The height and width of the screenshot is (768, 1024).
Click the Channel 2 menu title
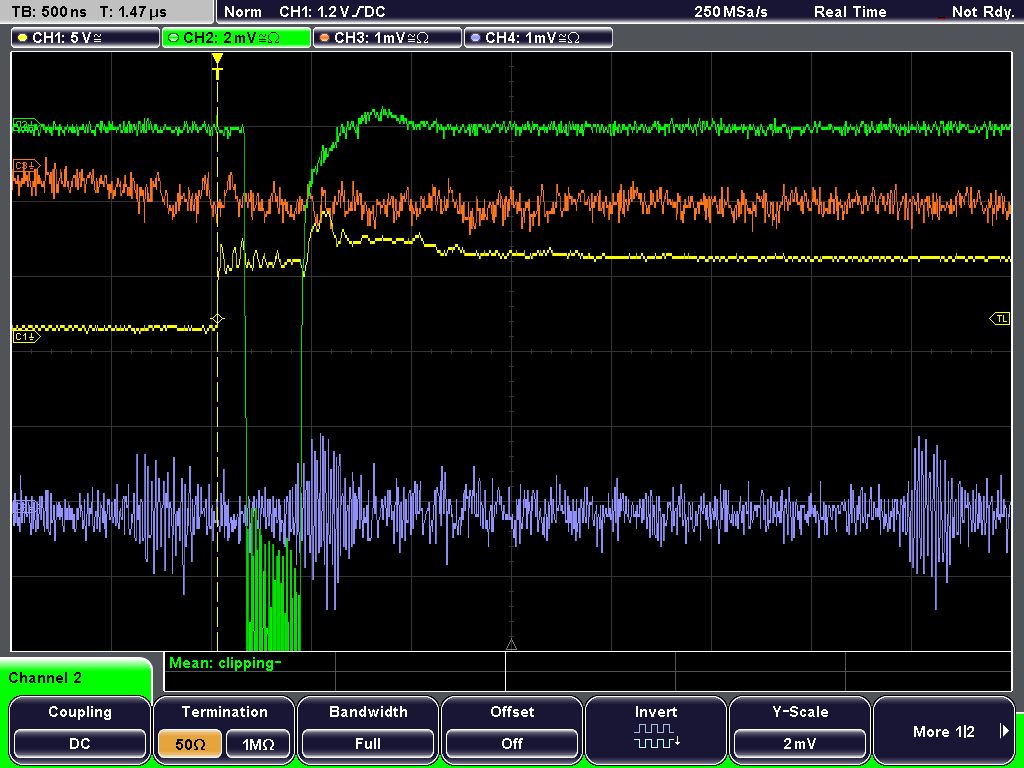tap(45, 678)
